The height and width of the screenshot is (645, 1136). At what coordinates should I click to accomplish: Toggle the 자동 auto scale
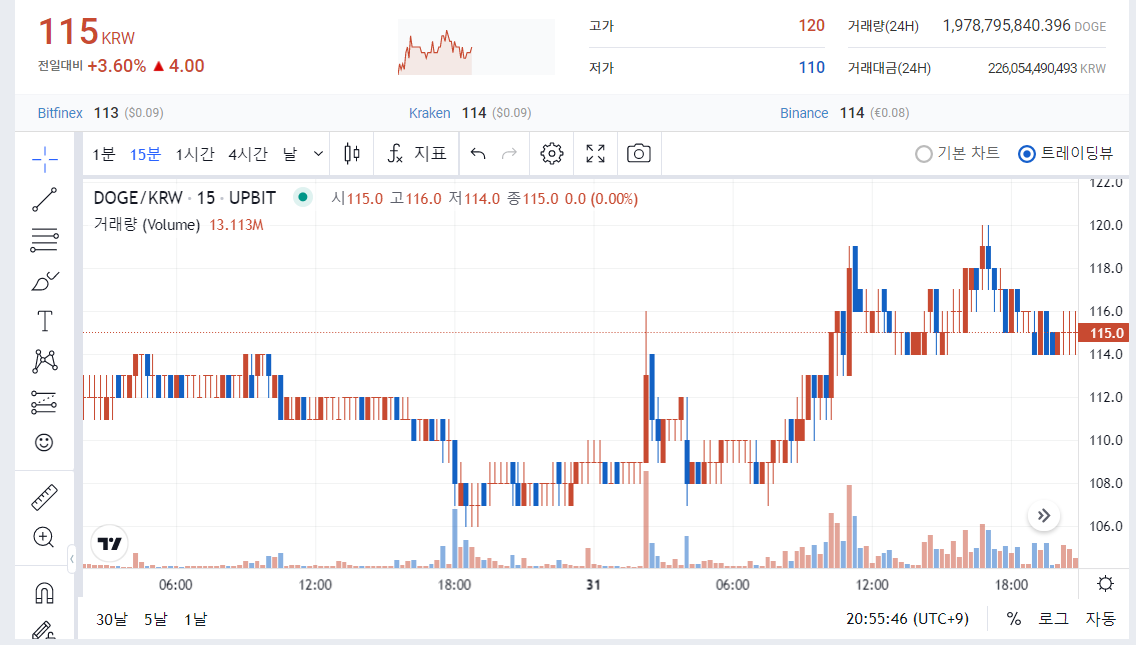1100,619
